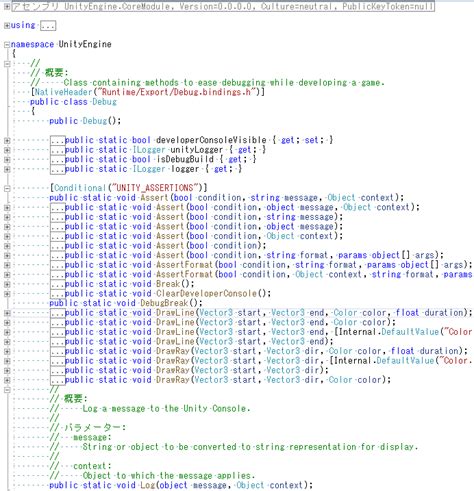Expand the collapsed using directives
This screenshot has width=474, height=491.
(7, 26)
